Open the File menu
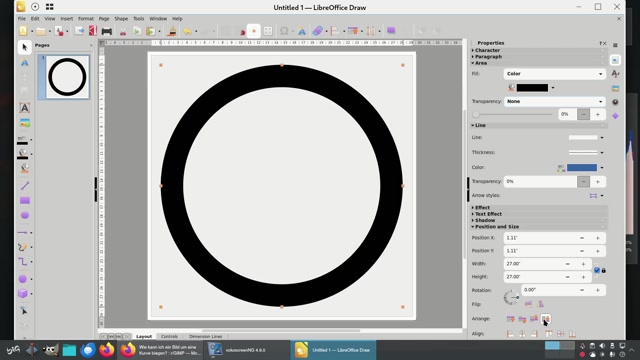 pyautogui.click(x=22, y=19)
